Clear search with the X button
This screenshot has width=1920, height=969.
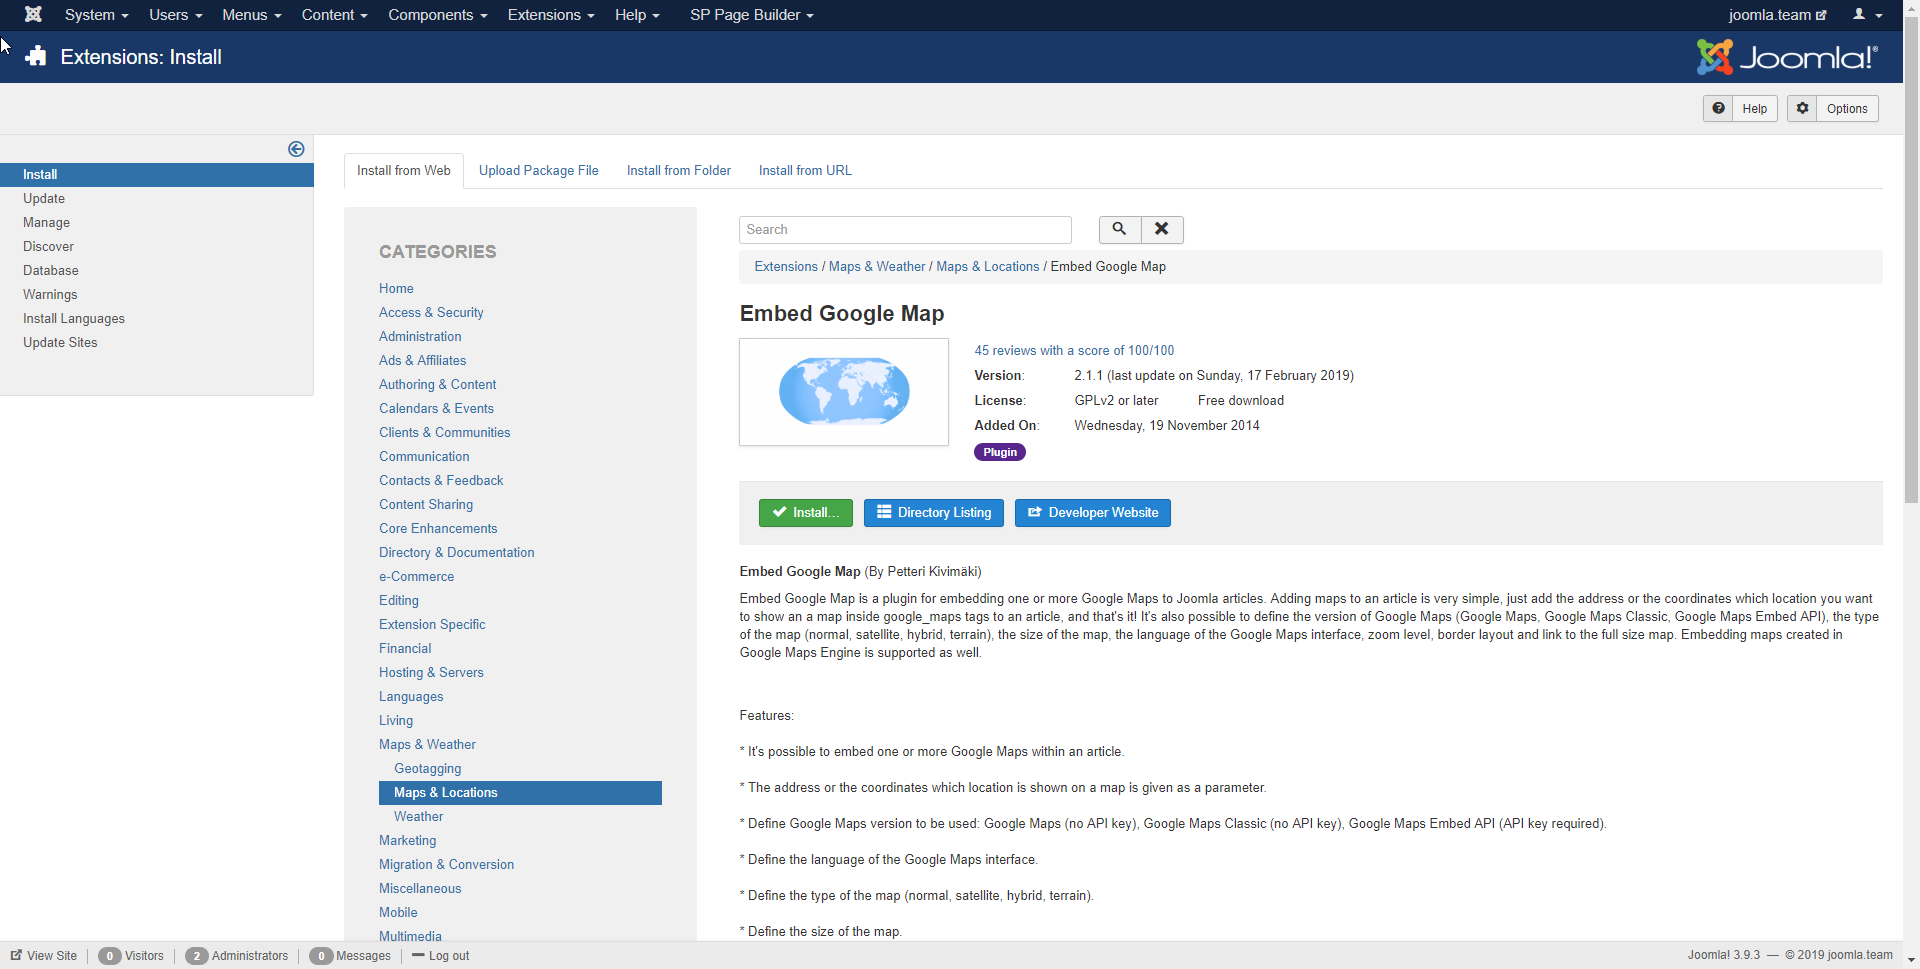1161,229
